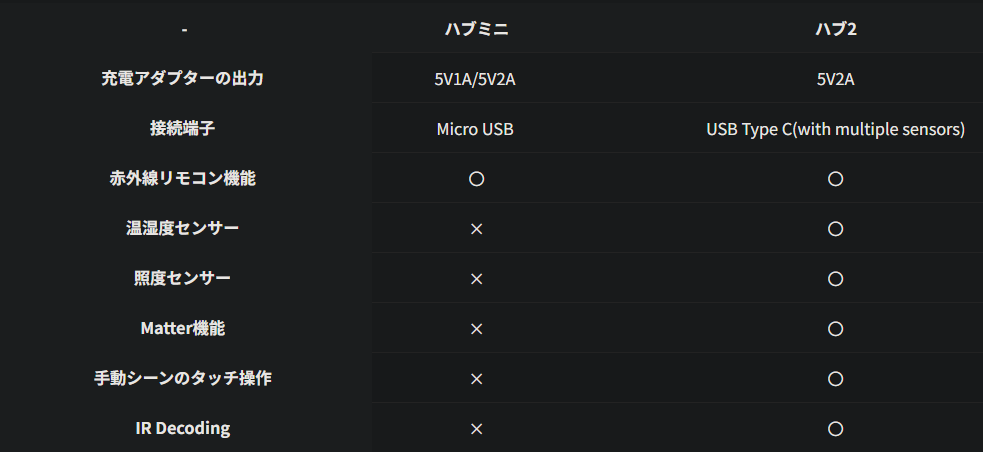Click the IR Decoding row label
Viewport: 983px width, 452px height.
[183, 428]
